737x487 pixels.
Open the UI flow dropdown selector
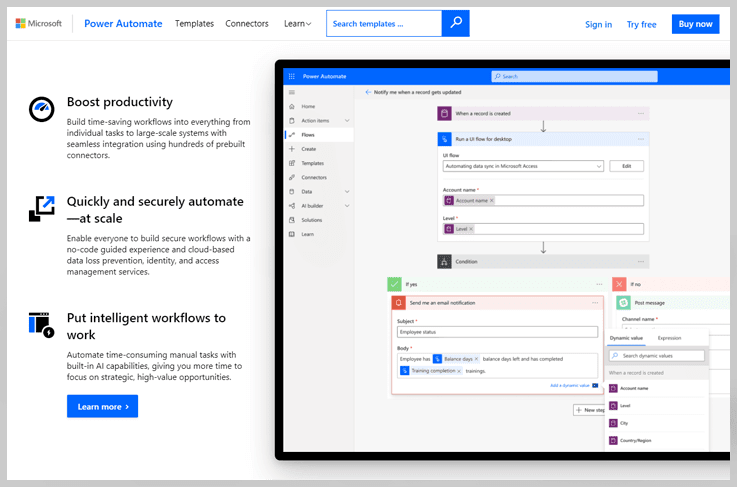tap(523, 166)
